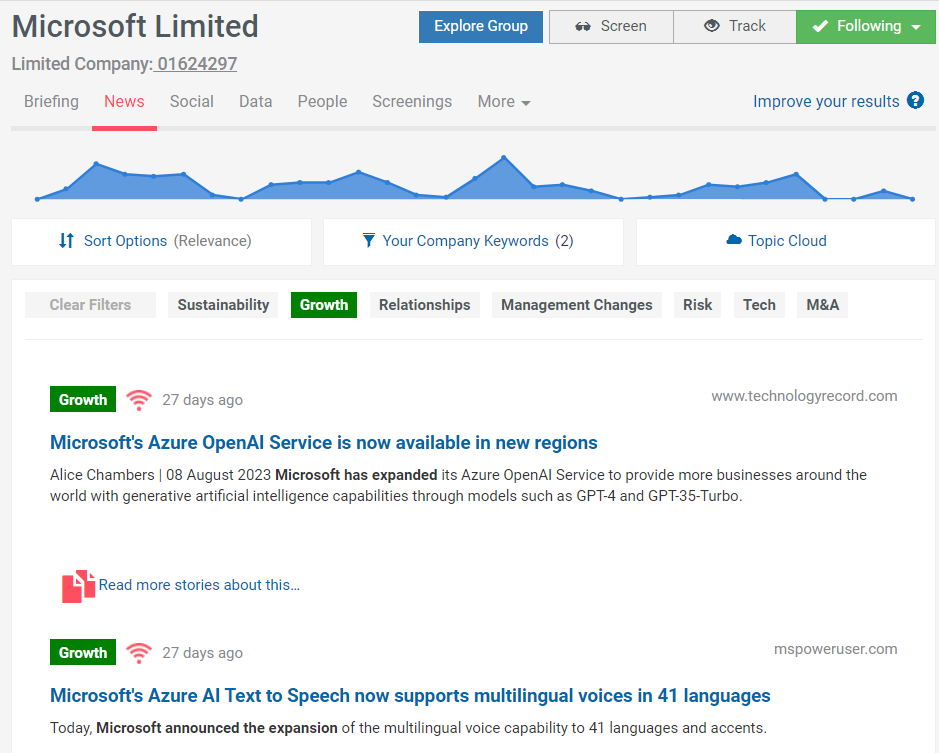Click Read more stories about this
Image resolution: width=939 pixels, height=753 pixels.
(x=199, y=585)
